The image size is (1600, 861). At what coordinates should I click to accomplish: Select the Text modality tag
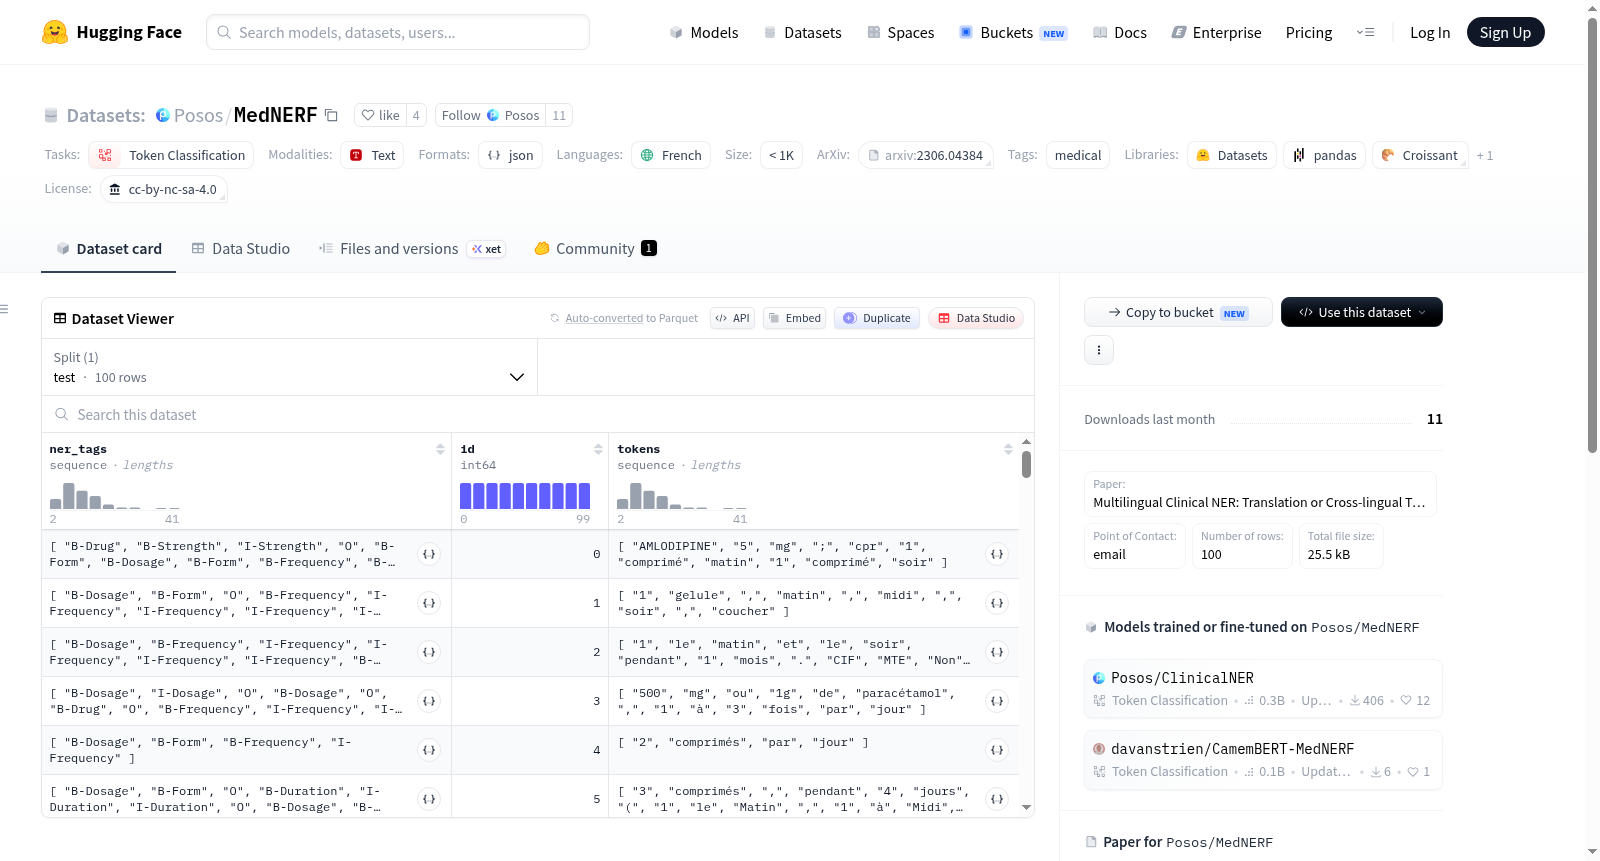pos(372,155)
